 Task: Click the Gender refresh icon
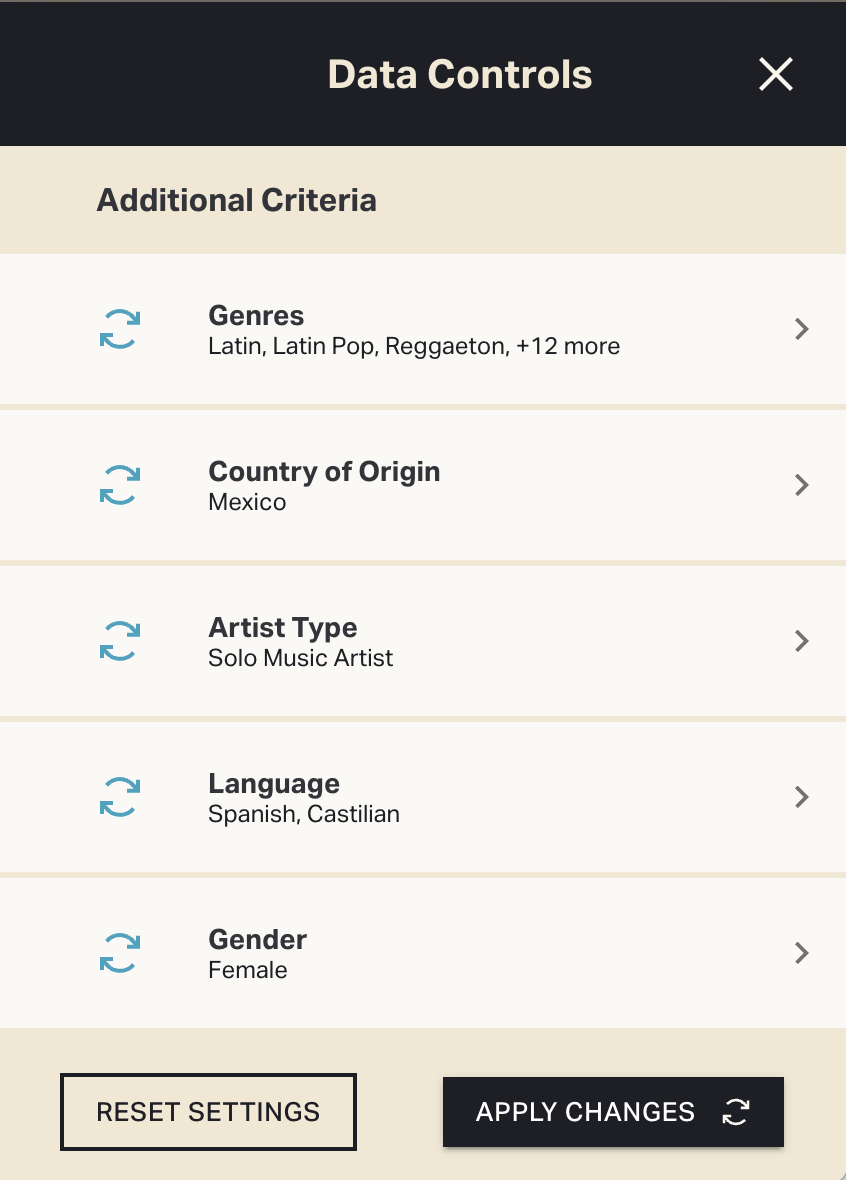click(x=120, y=953)
